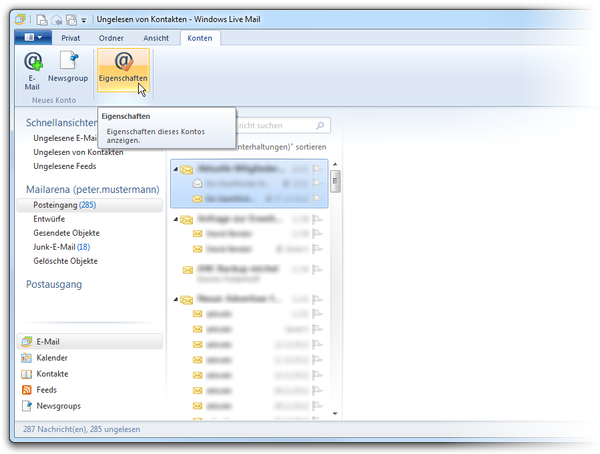Open the Posteingang (285) folder
The height and width of the screenshot is (454, 600).
90,205
